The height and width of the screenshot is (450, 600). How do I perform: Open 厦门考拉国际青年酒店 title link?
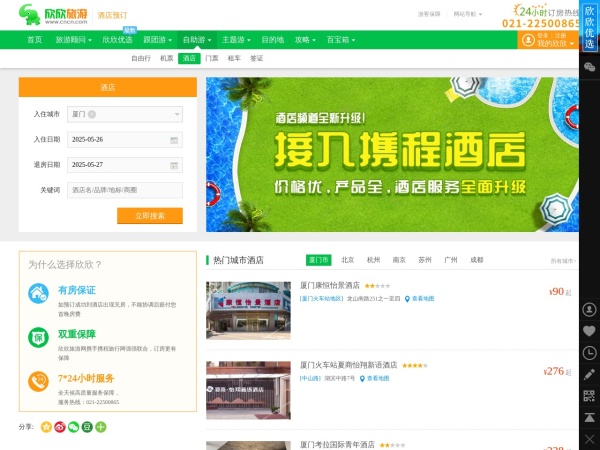337,445
